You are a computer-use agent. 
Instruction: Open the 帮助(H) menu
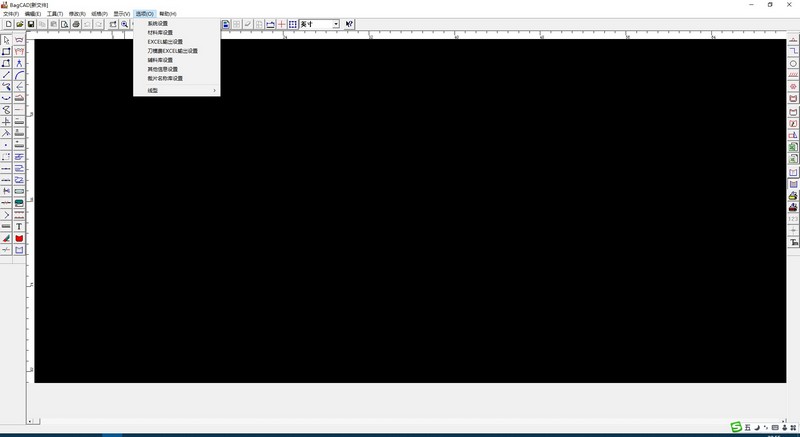tap(167, 14)
